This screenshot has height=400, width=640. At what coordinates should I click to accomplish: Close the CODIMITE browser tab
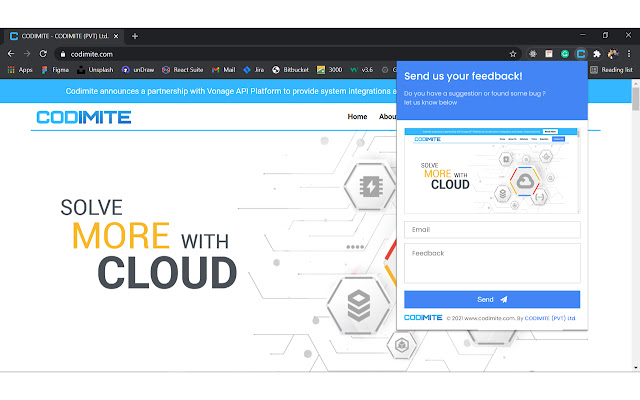tap(116, 36)
